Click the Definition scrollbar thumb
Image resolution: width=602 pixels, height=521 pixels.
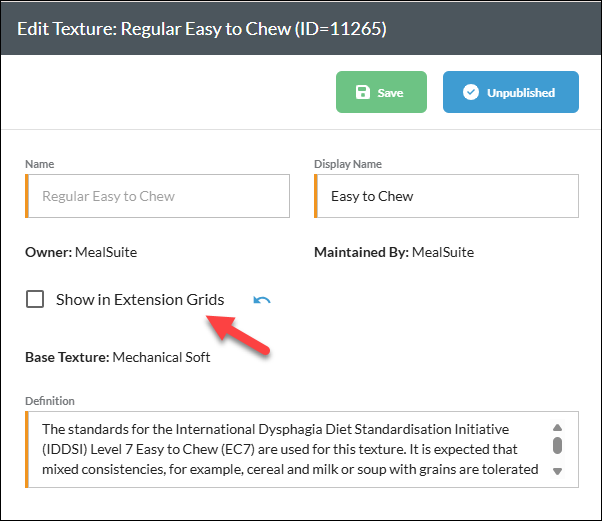(557, 445)
